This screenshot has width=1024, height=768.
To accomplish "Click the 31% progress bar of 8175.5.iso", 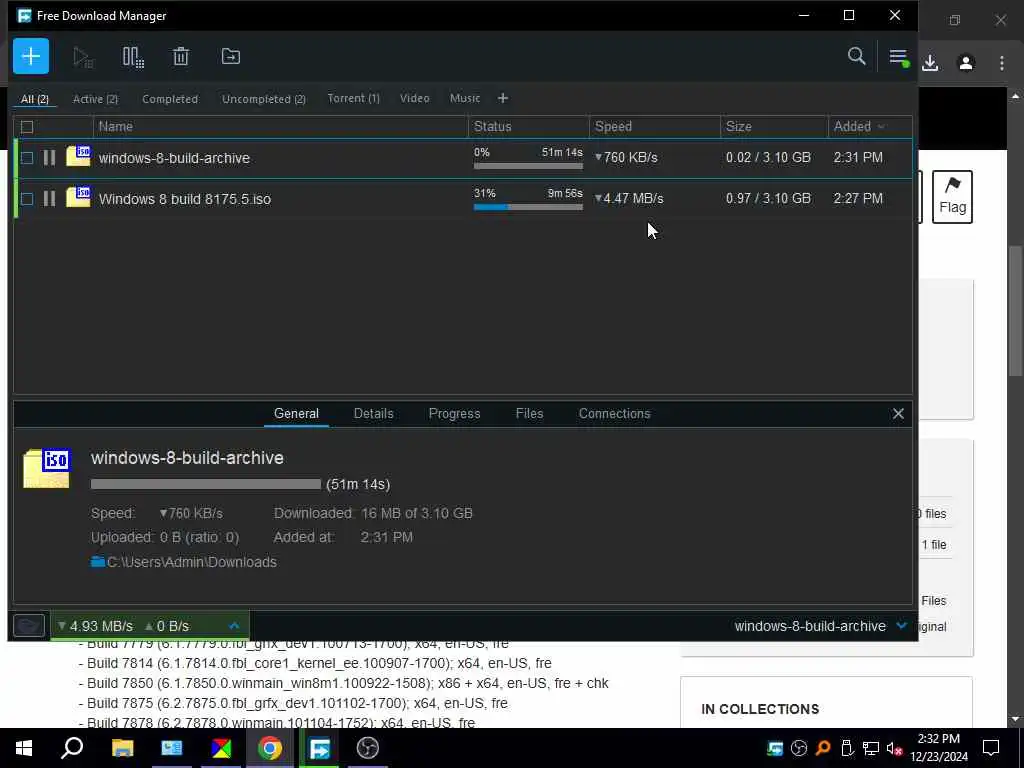I will coord(528,207).
